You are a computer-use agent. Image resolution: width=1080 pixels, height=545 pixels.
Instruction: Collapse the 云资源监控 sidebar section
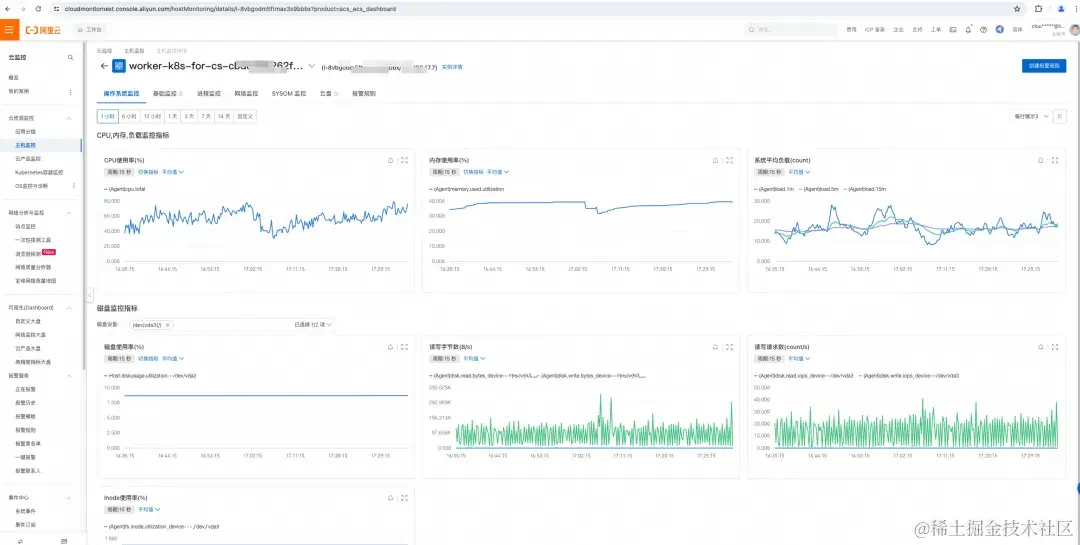(69, 119)
